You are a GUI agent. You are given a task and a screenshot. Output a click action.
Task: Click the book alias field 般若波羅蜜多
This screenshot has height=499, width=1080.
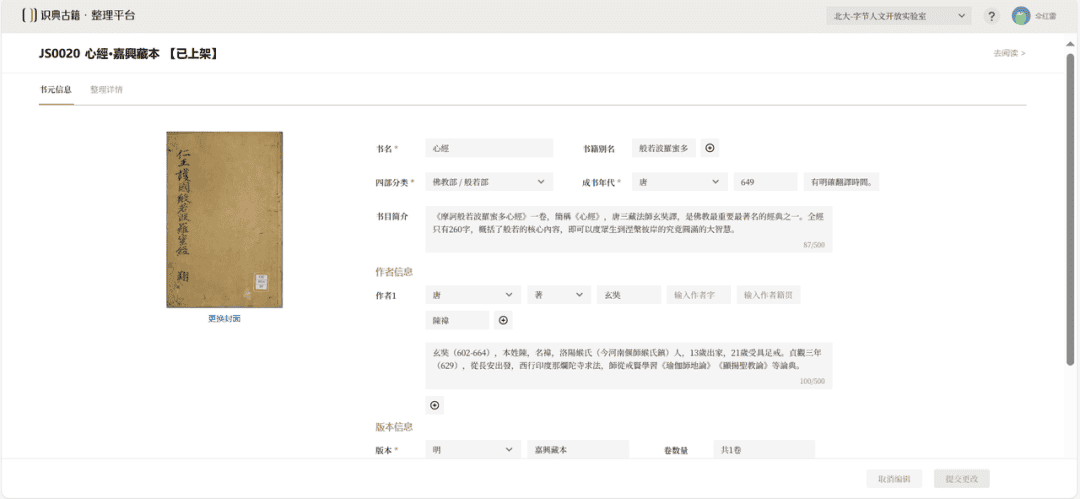[663, 147]
